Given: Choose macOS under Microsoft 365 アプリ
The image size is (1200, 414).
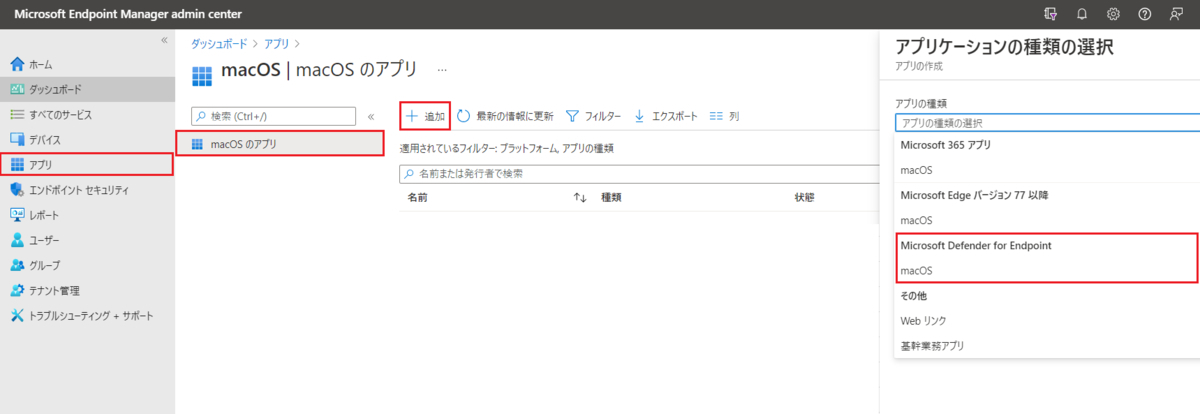Looking at the screenshot, I should point(1047,170).
